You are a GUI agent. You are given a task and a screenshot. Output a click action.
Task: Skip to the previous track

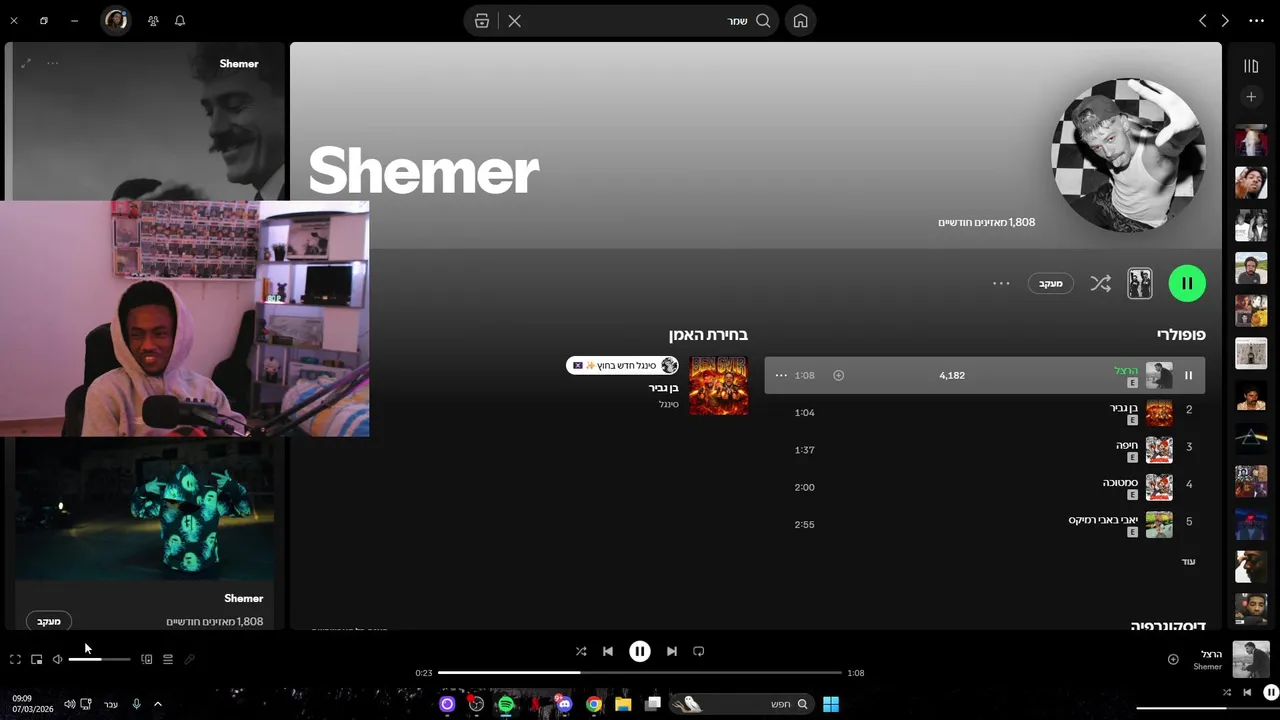pos(607,651)
